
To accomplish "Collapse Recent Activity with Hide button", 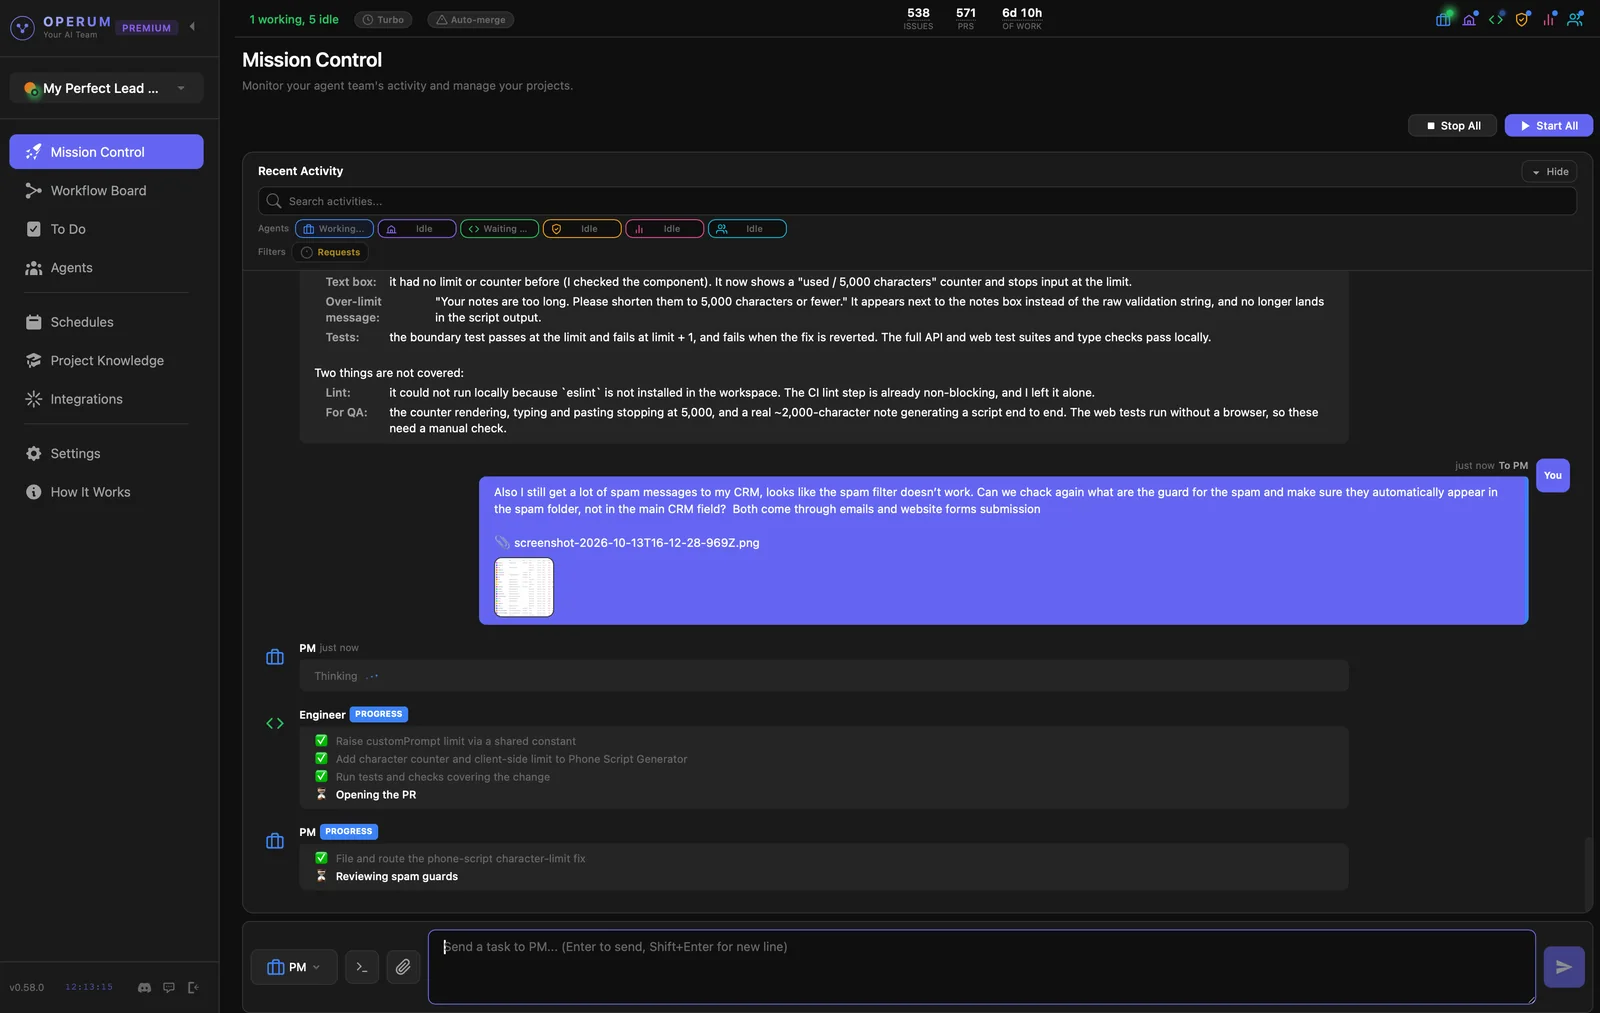I will (1549, 172).
